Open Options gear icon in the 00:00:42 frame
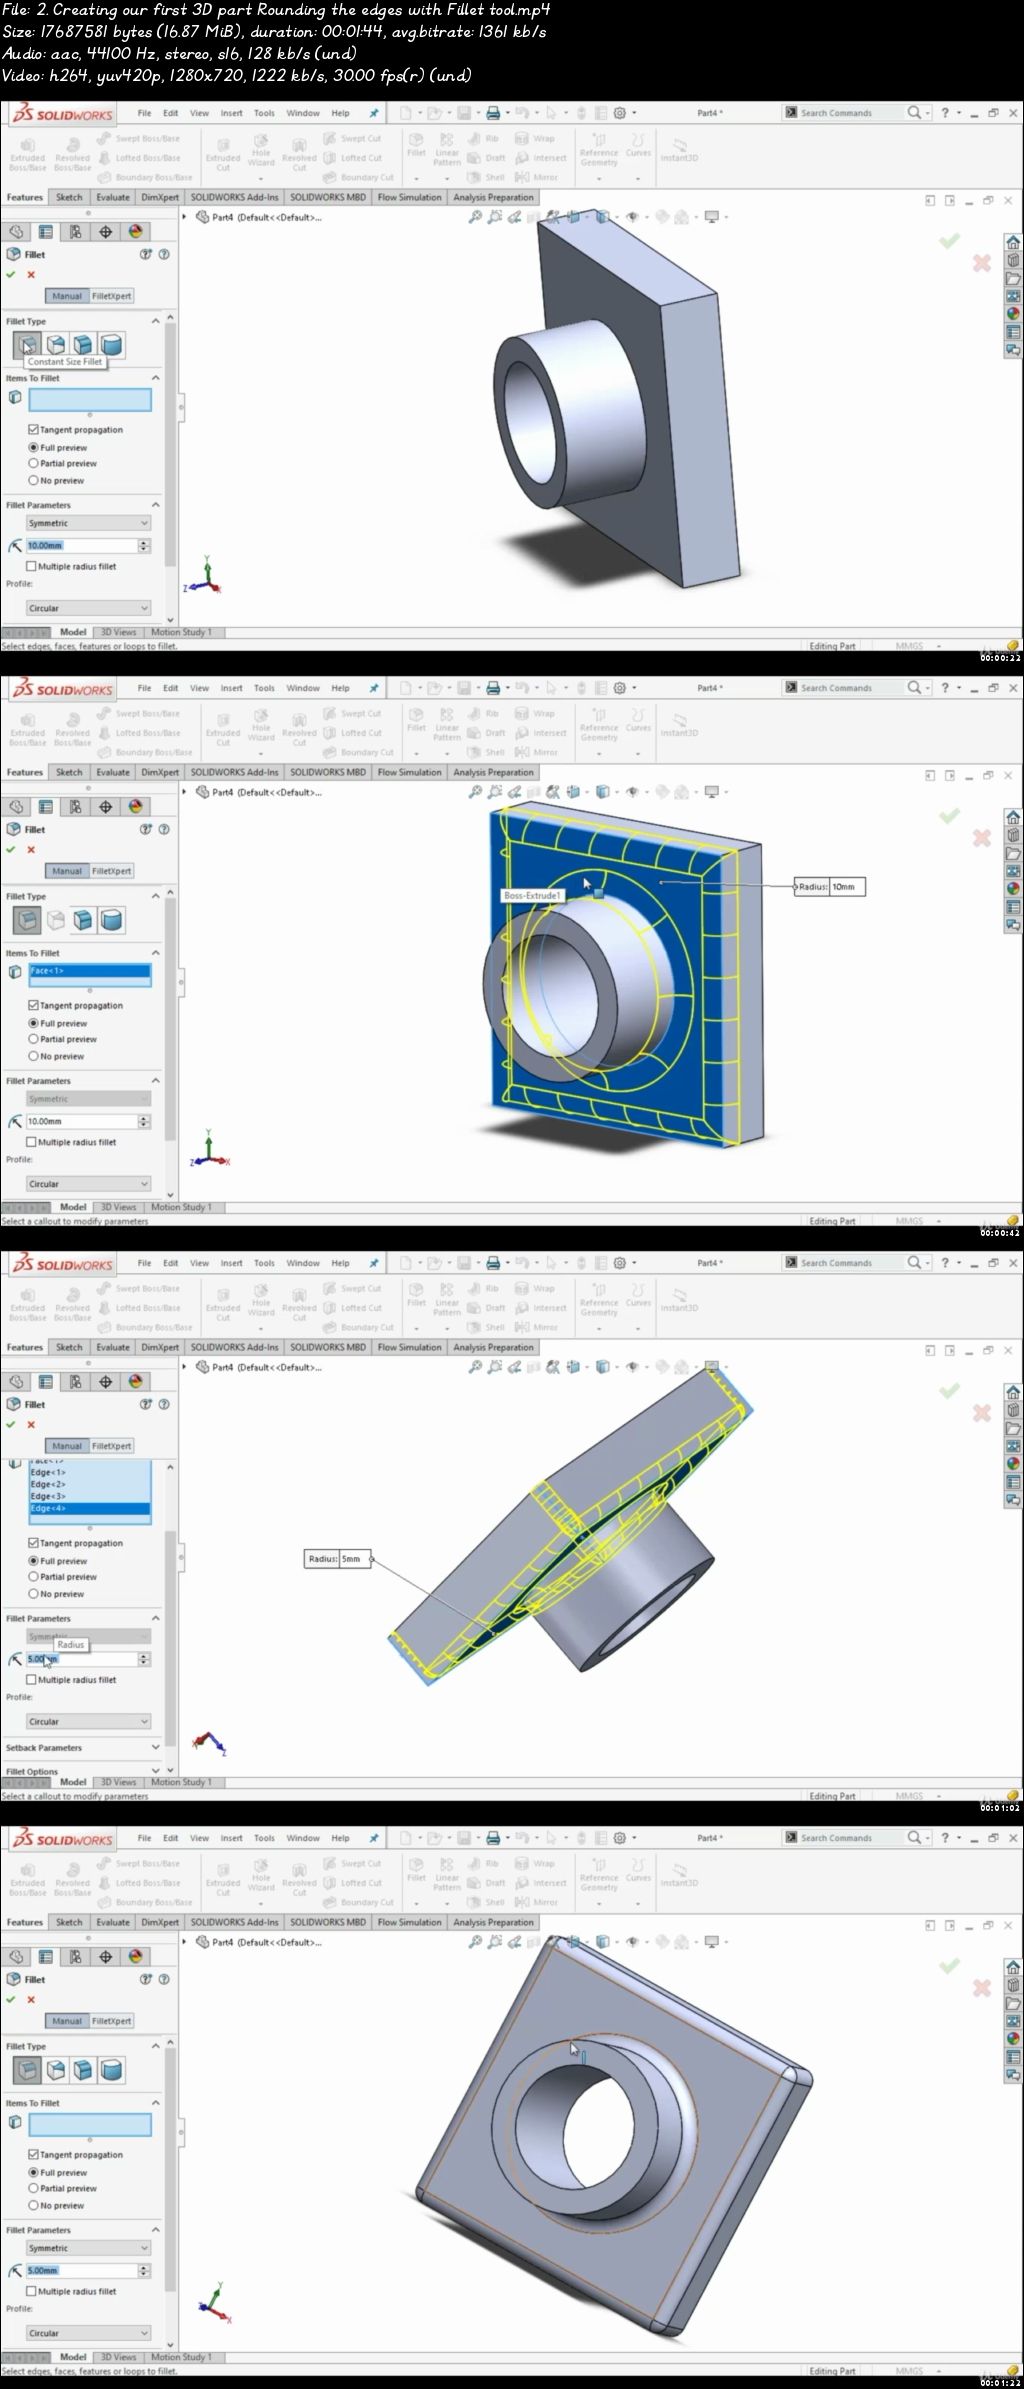The width and height of the screenshot is (1024, 2389). tap(620, 688)
